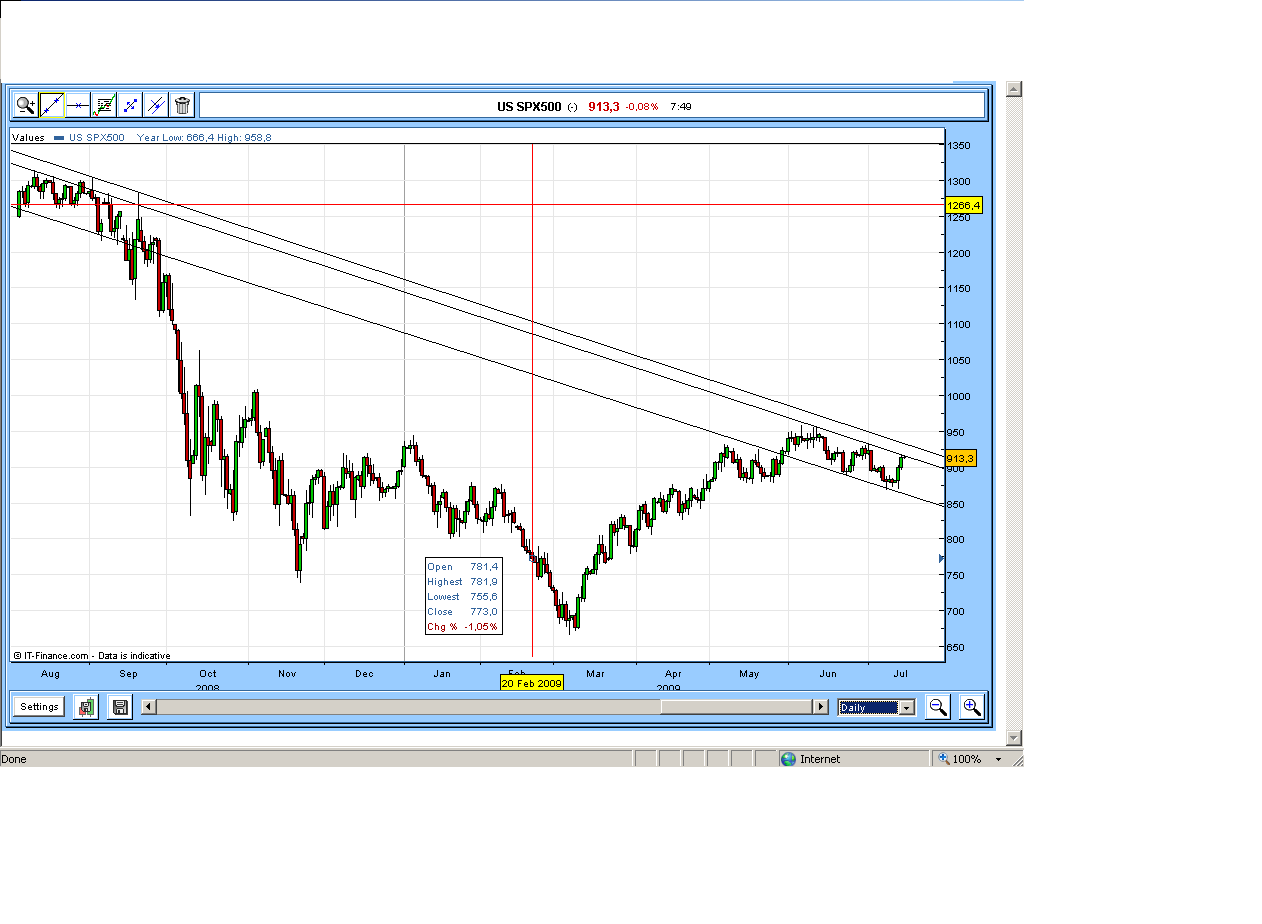
Task: Zoom in the chart with plus magnifier
Action: pyautogui.click(x=971, y=707)
